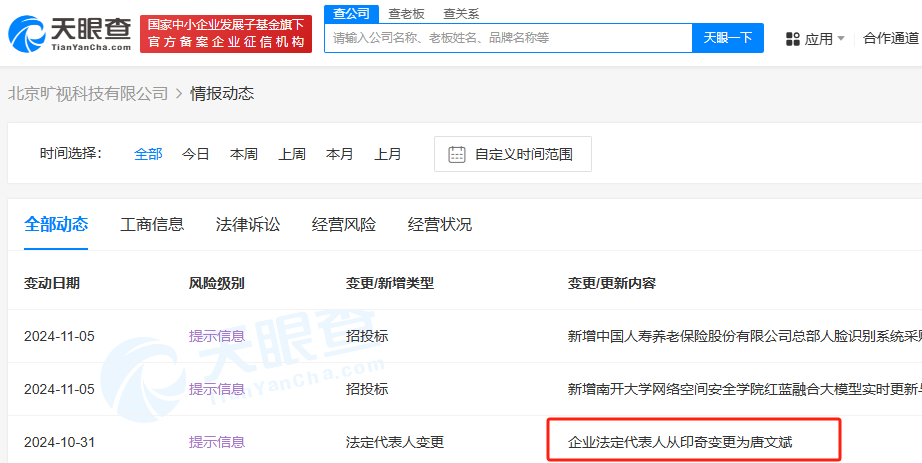Filter the time range by 本周

(x=244, y=154)
